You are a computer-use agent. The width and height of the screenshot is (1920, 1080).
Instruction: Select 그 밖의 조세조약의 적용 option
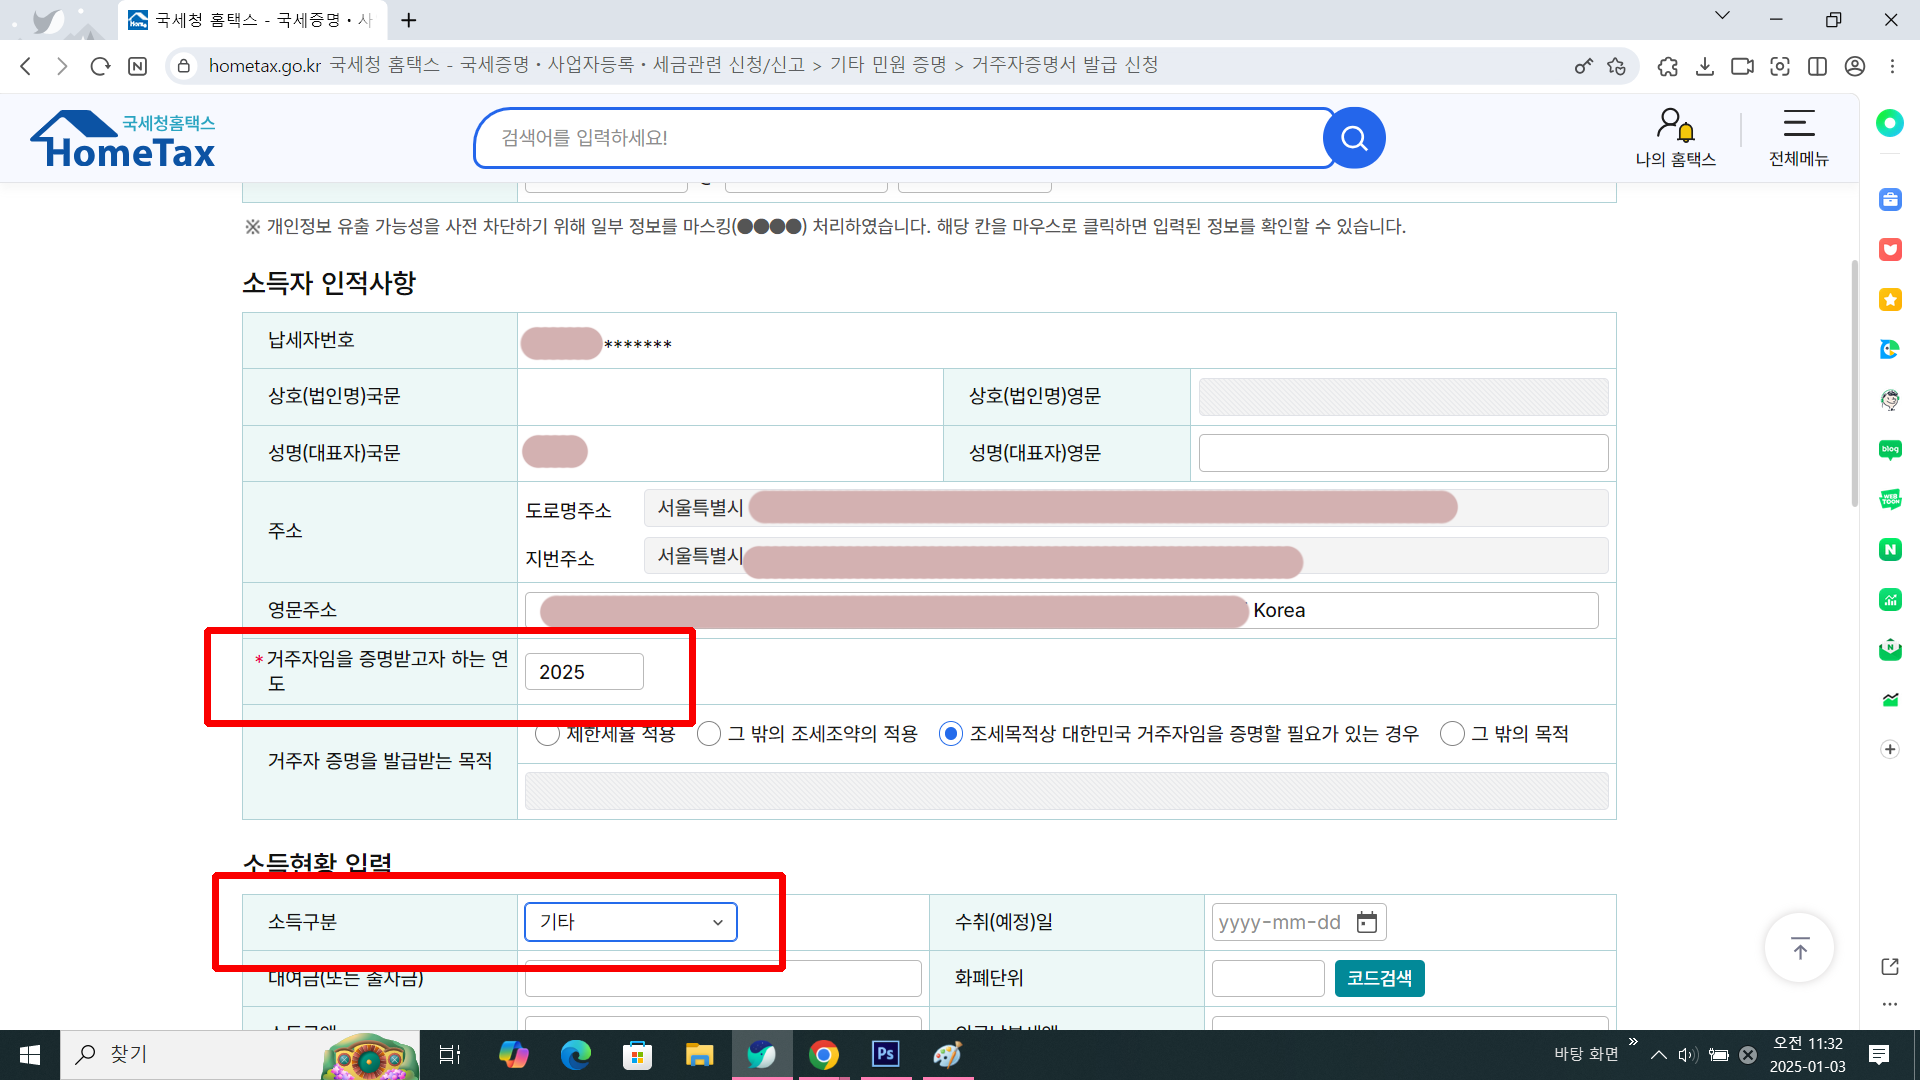[709, 734]
